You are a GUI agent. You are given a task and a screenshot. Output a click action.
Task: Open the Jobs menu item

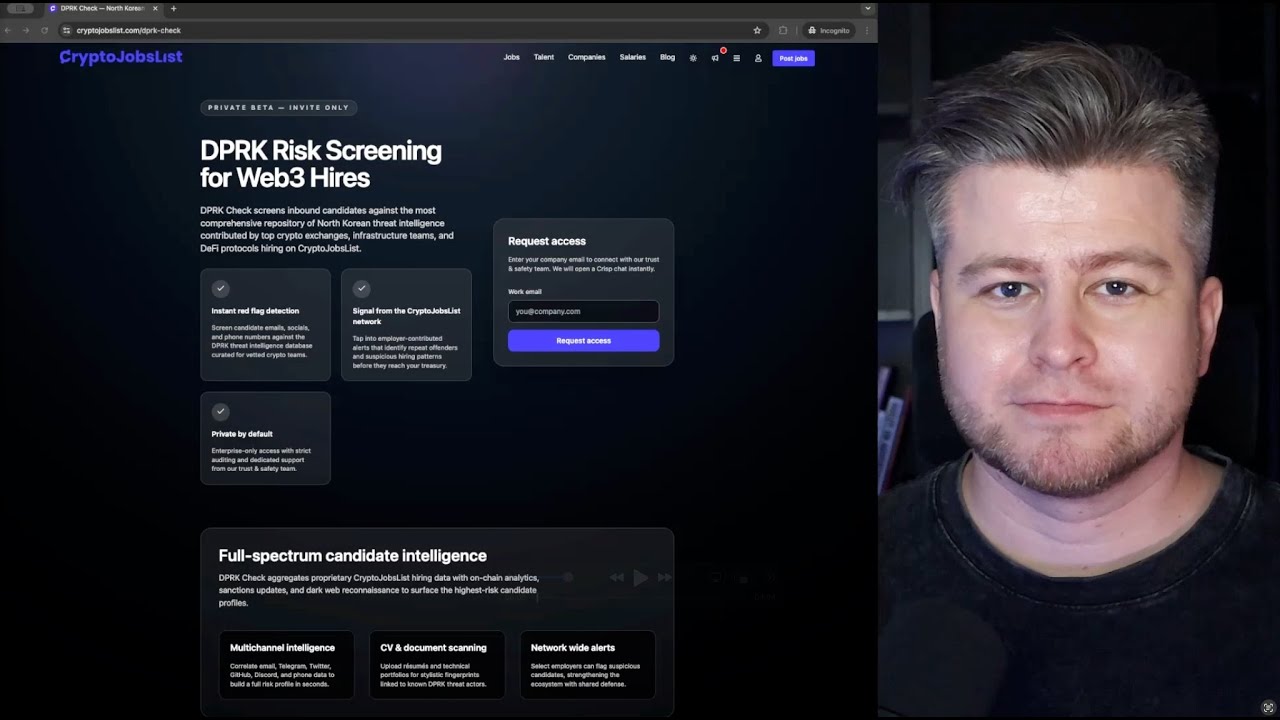tap(511, 57)
